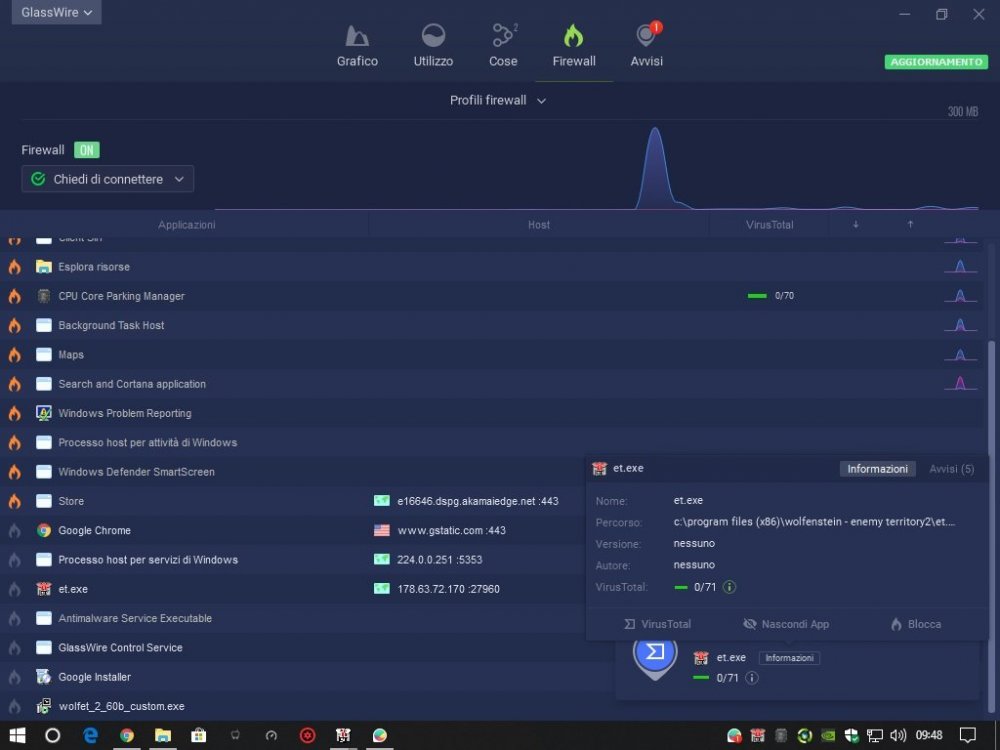Click Blocca to block et.exe

pyautogui.click(x=916, y=624)
